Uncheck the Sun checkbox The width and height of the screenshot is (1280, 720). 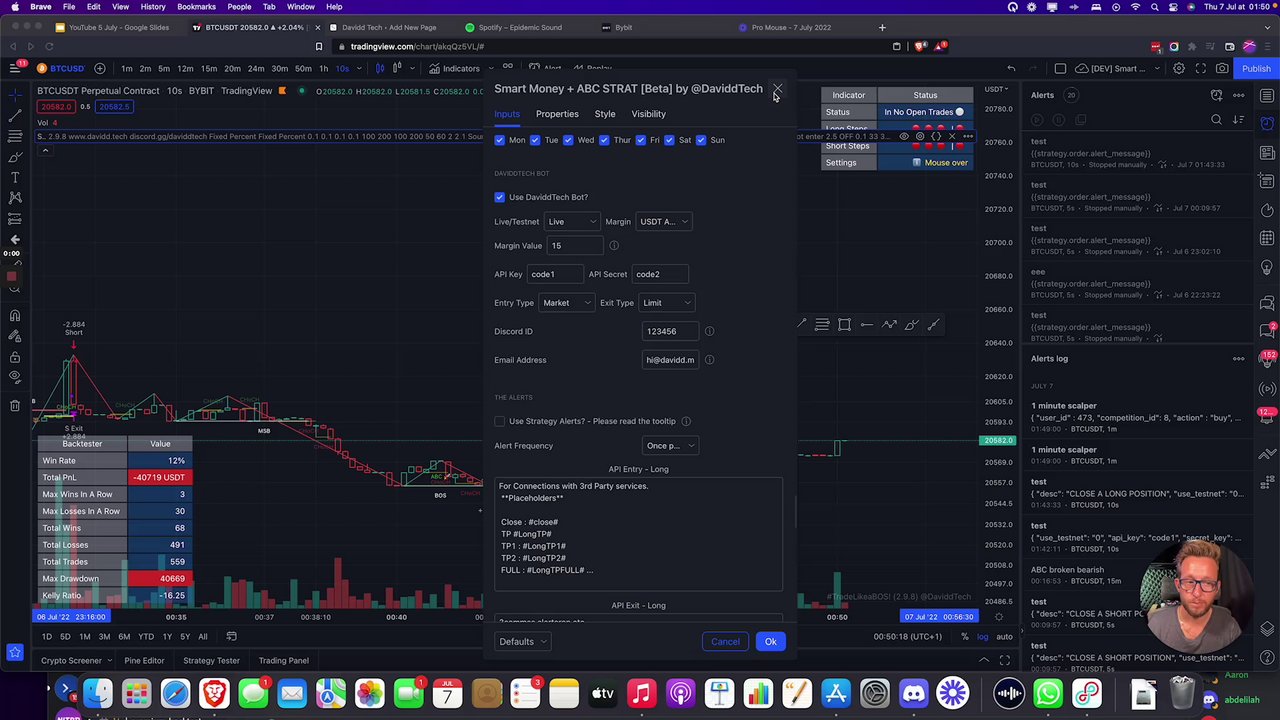pos(701,140)
